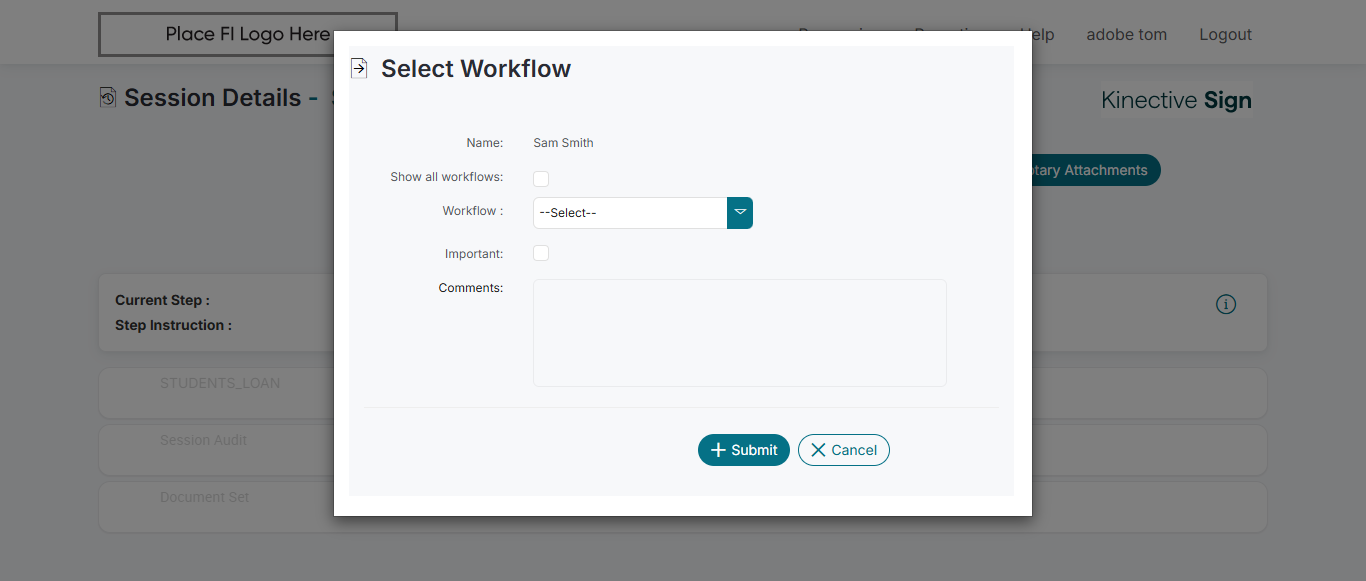Expand the STUDENTS_LOAN section
This screenshot has height=581, width=1366.
pos(220,383)
